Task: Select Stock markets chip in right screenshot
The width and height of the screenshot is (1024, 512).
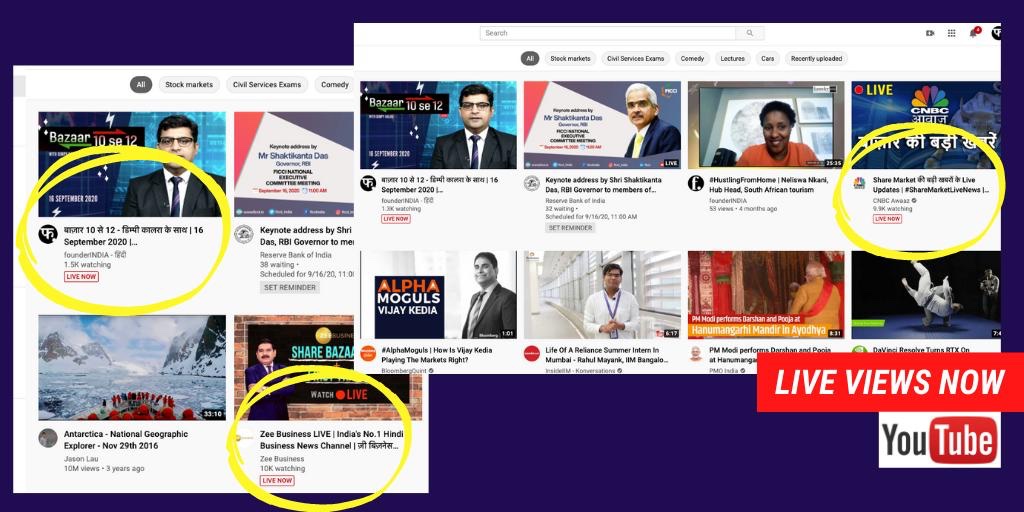Action: point(570,58)
